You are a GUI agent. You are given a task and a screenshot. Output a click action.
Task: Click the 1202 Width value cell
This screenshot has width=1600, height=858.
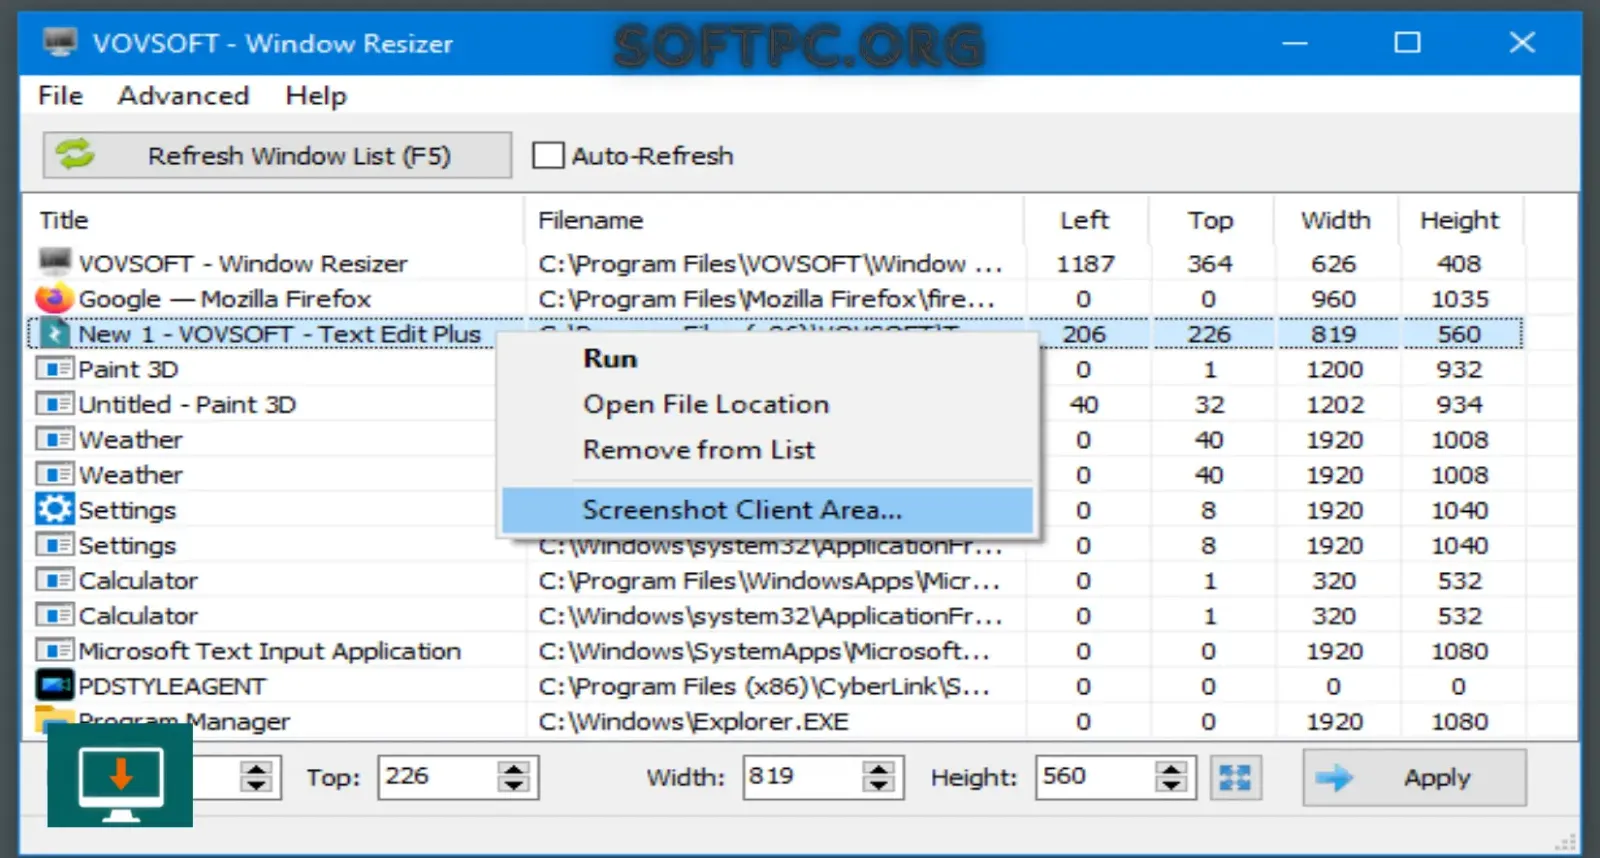pos(1335,404)
